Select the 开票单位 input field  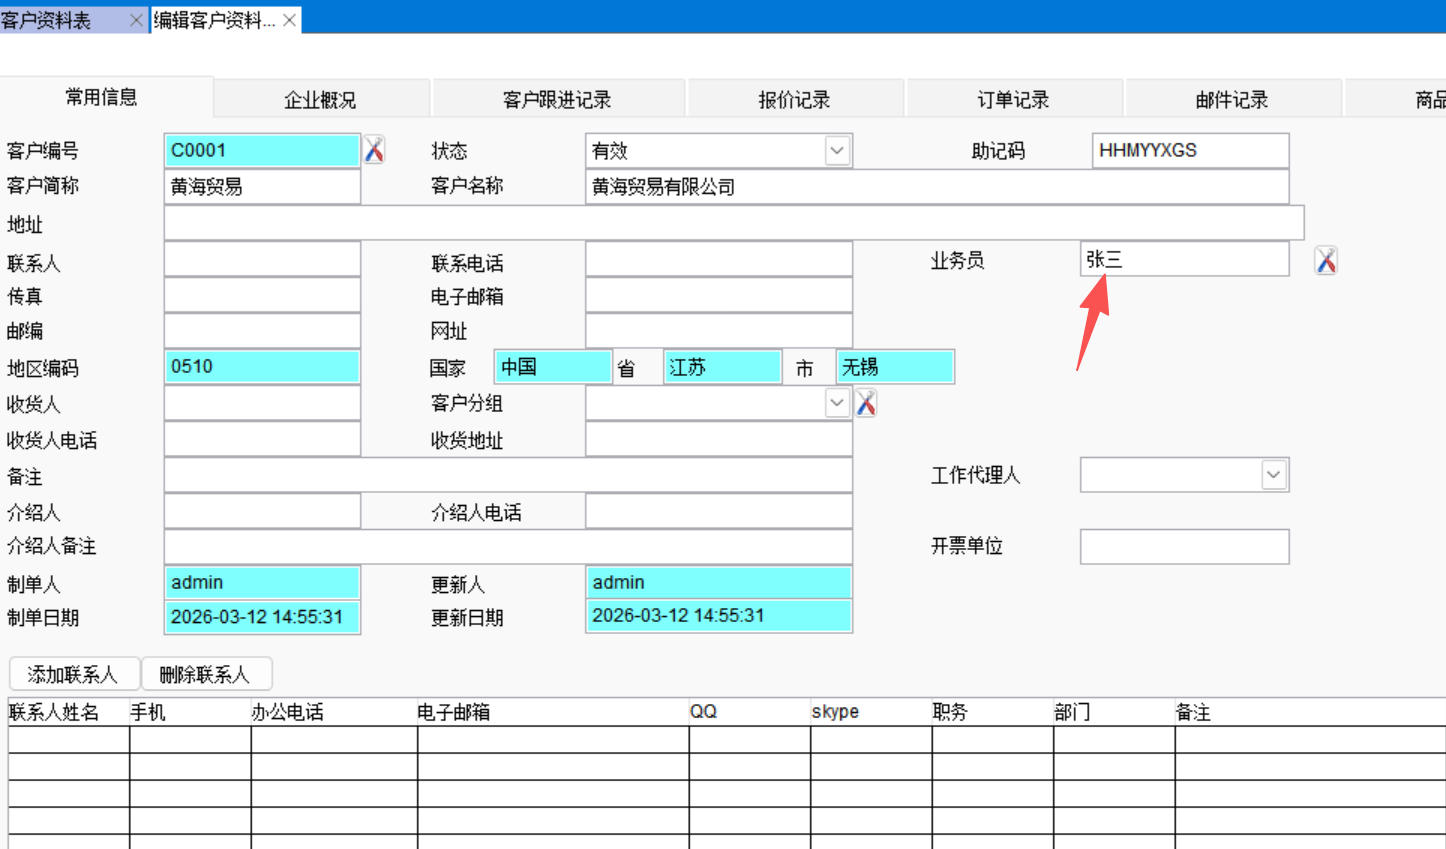click(1184, 546)
